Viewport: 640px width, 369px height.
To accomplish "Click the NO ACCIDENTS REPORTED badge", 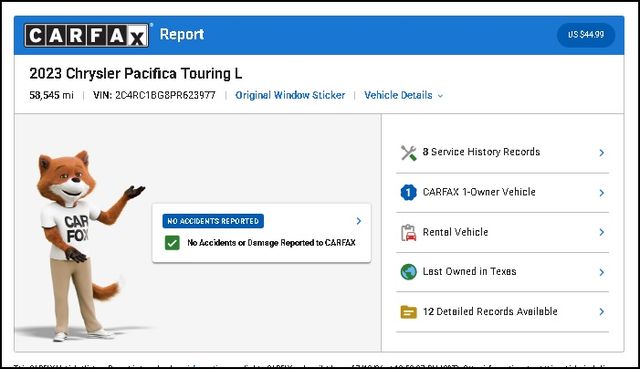I will (213, 221).
